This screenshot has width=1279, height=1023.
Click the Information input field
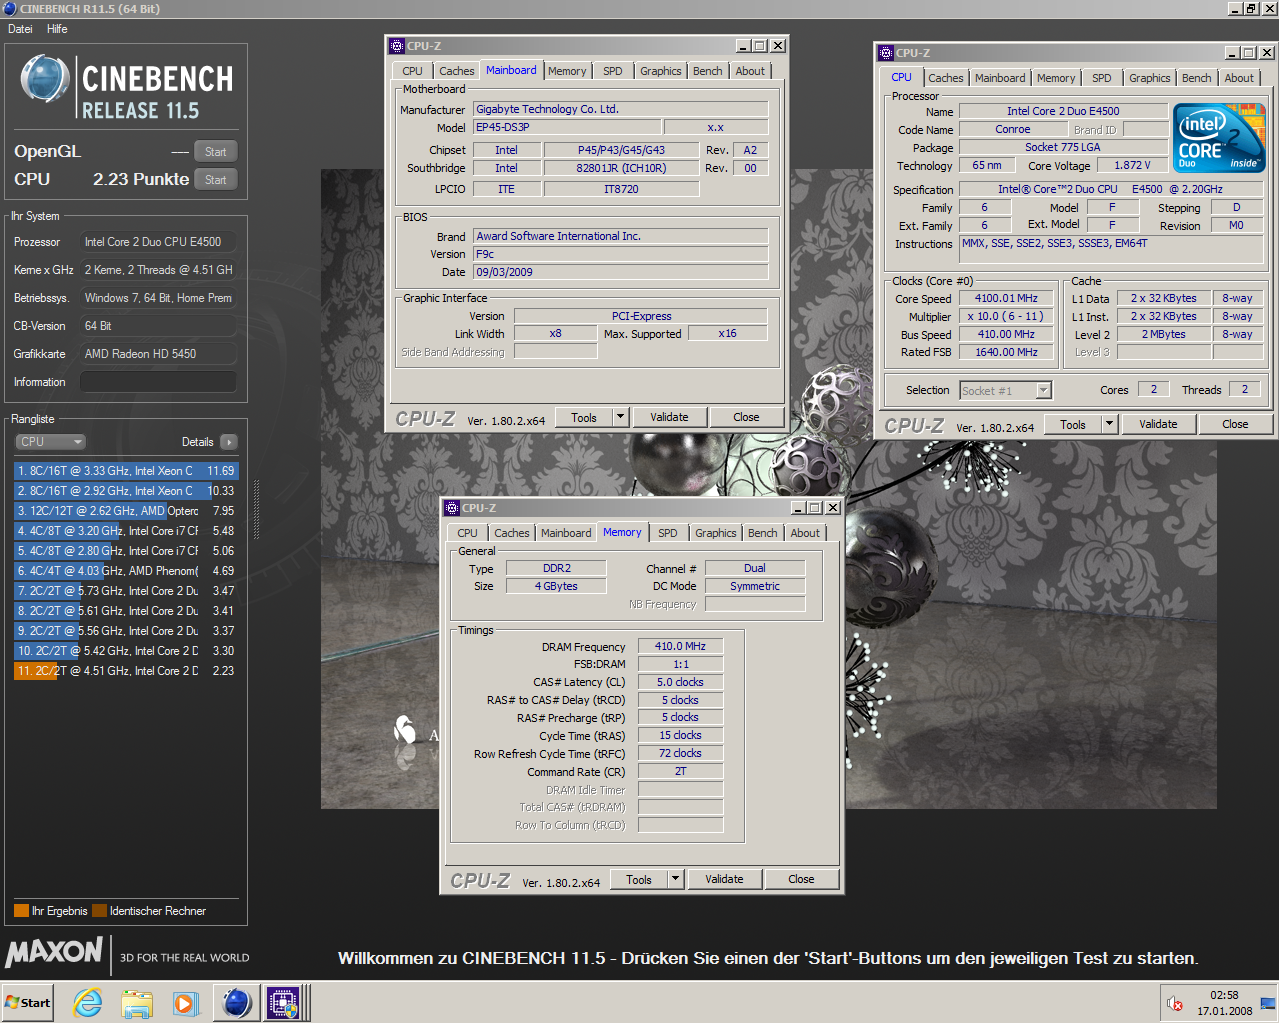coord(158,382)
